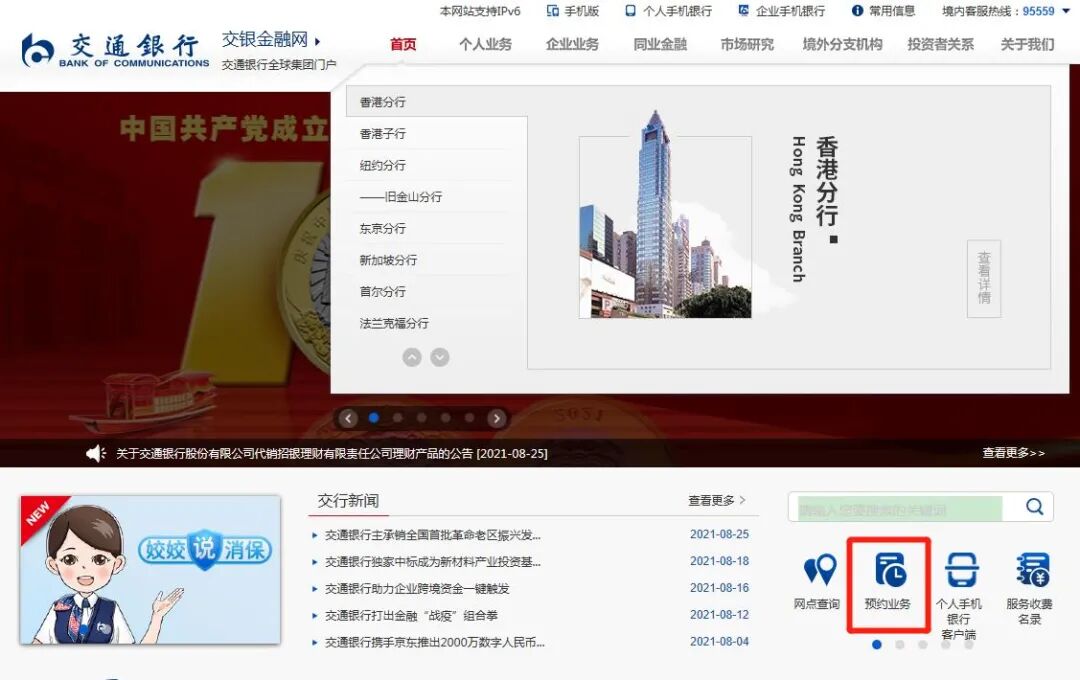Select 东京分行 in branch list
The image size is (1080, 680).
tap(383, 229)
